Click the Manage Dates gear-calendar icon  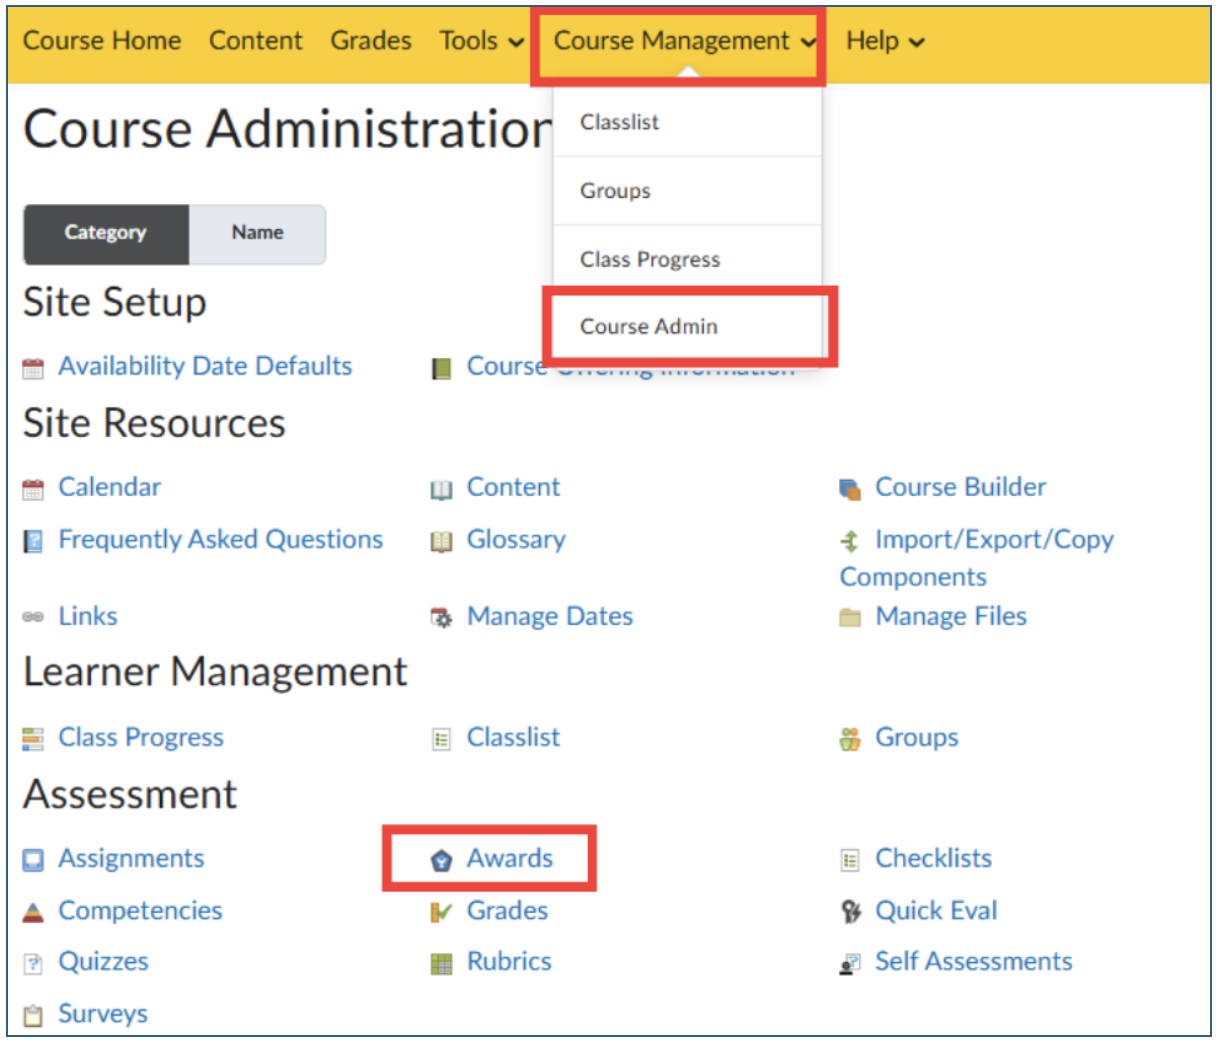pos(441,618)
